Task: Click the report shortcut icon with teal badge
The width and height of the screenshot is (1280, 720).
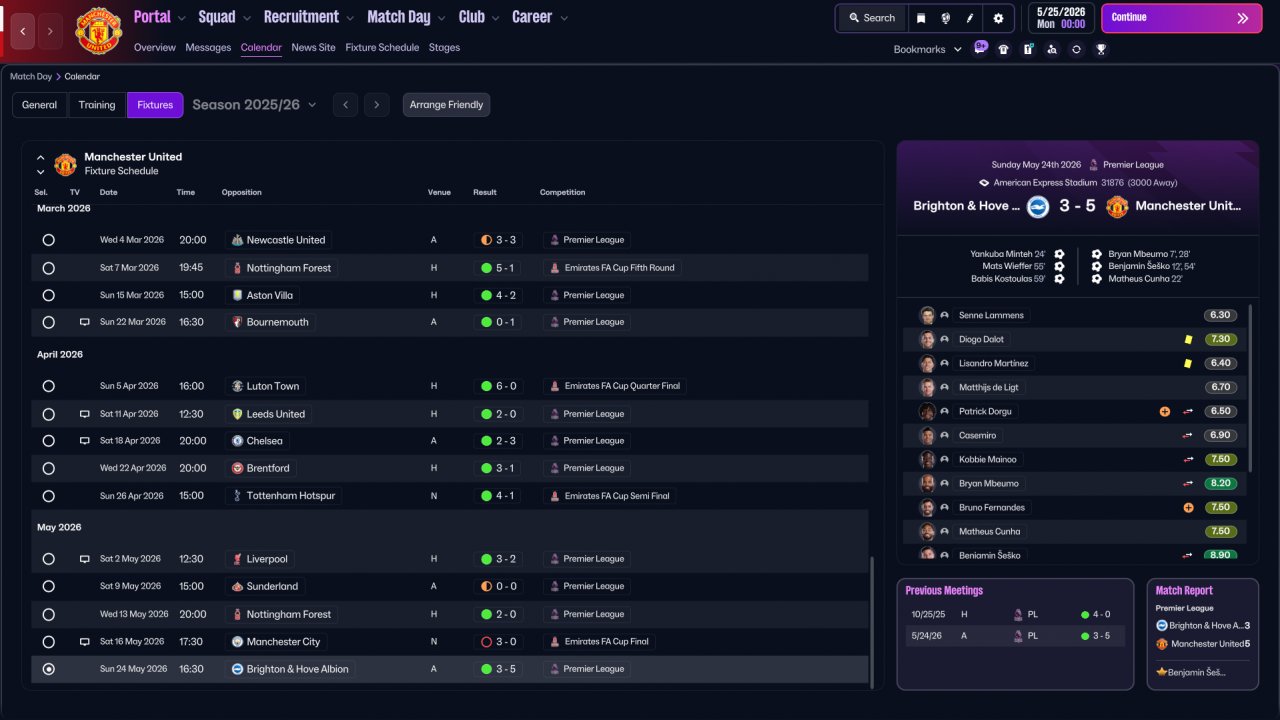Action: pyautogui.click(x=1028, y=49)
